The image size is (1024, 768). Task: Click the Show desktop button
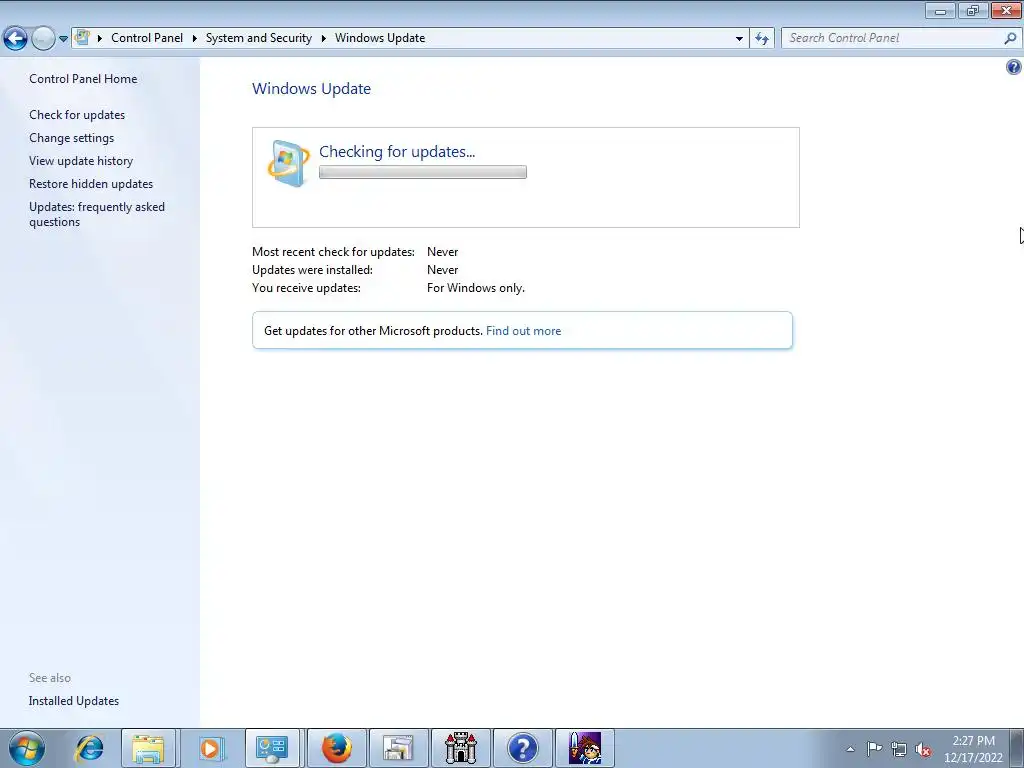(1017, 748)
